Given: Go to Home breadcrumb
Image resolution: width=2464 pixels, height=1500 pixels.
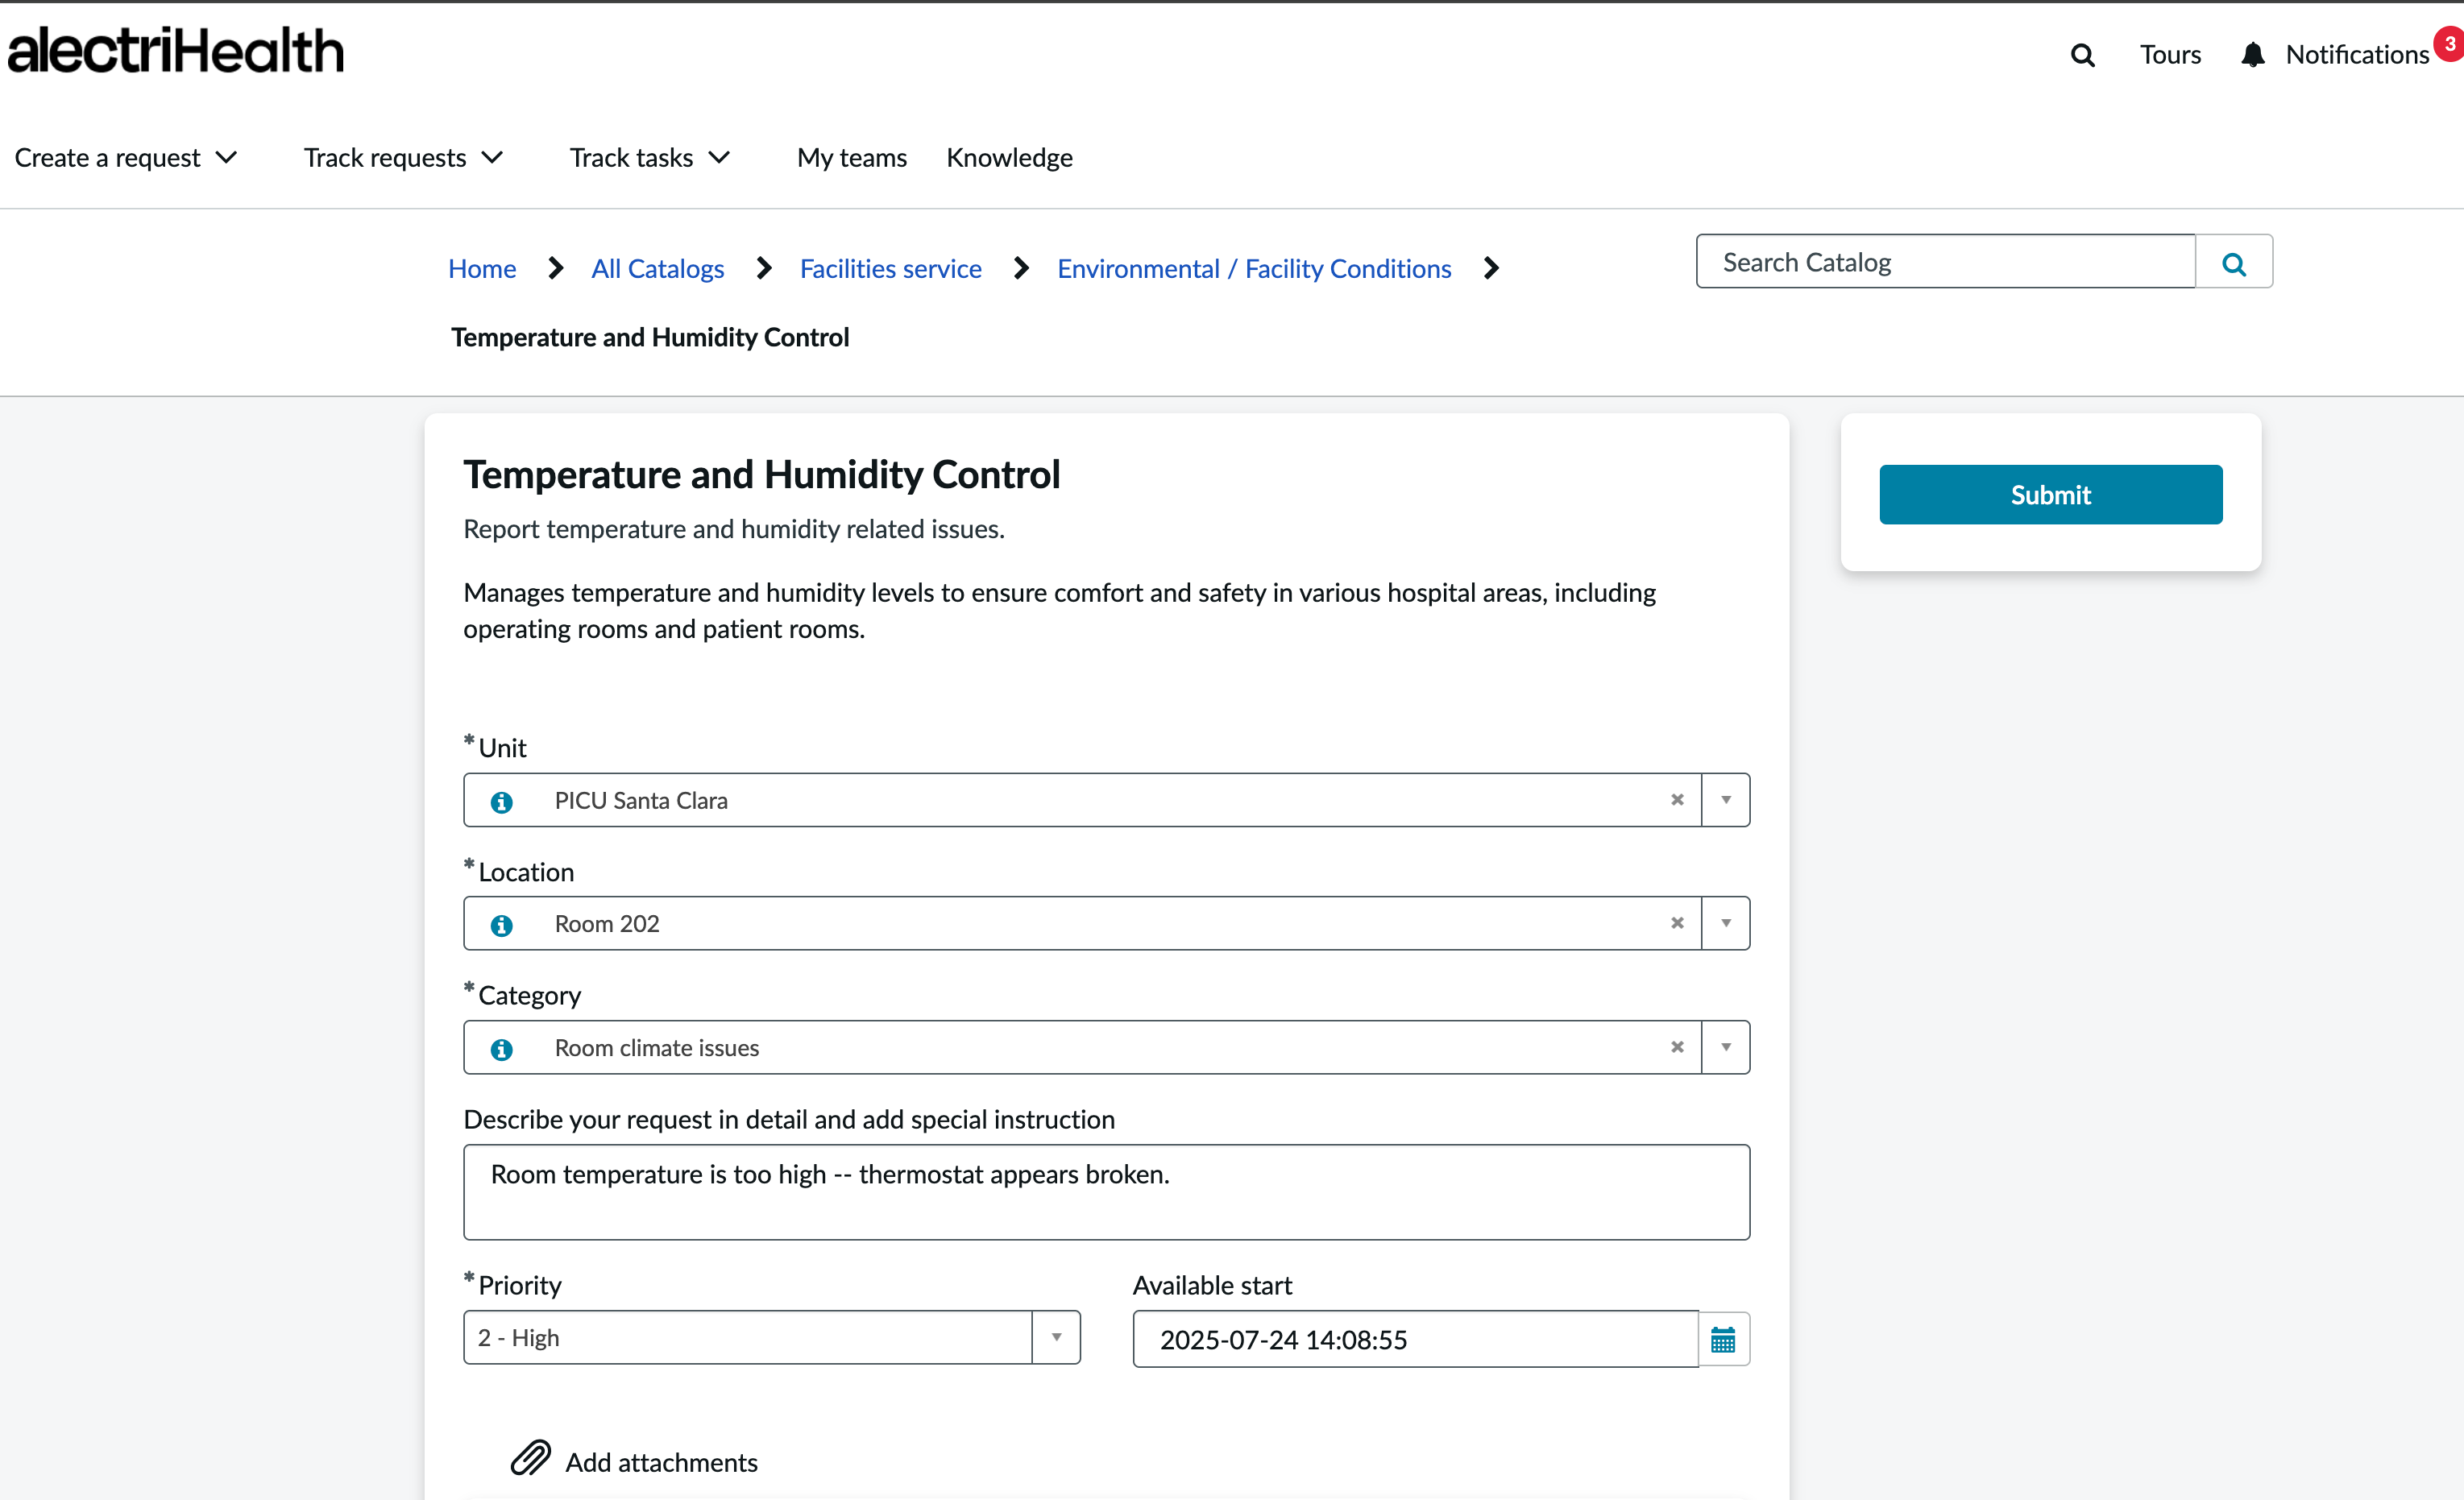Looking at the screenshot, I should point(482,269).
